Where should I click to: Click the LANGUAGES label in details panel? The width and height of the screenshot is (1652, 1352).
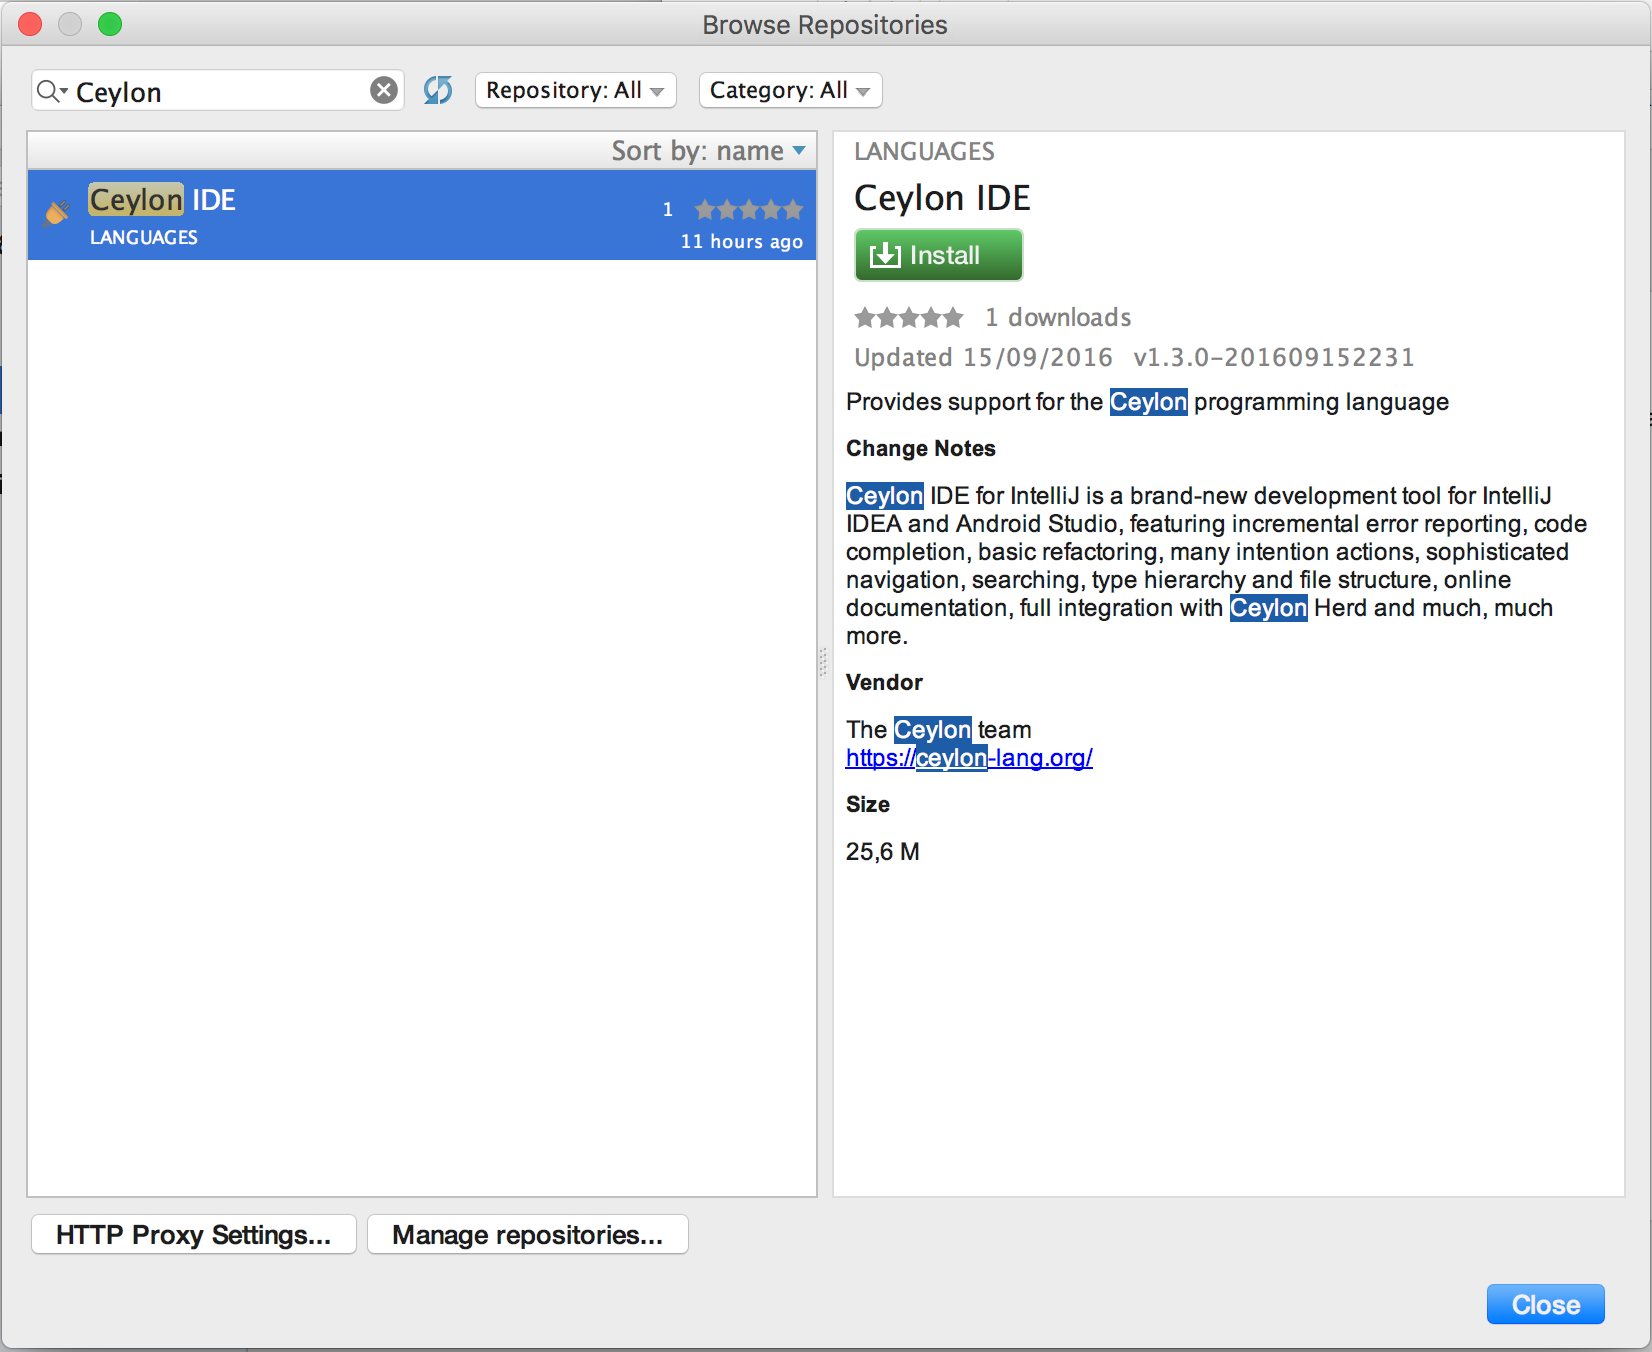924,151
